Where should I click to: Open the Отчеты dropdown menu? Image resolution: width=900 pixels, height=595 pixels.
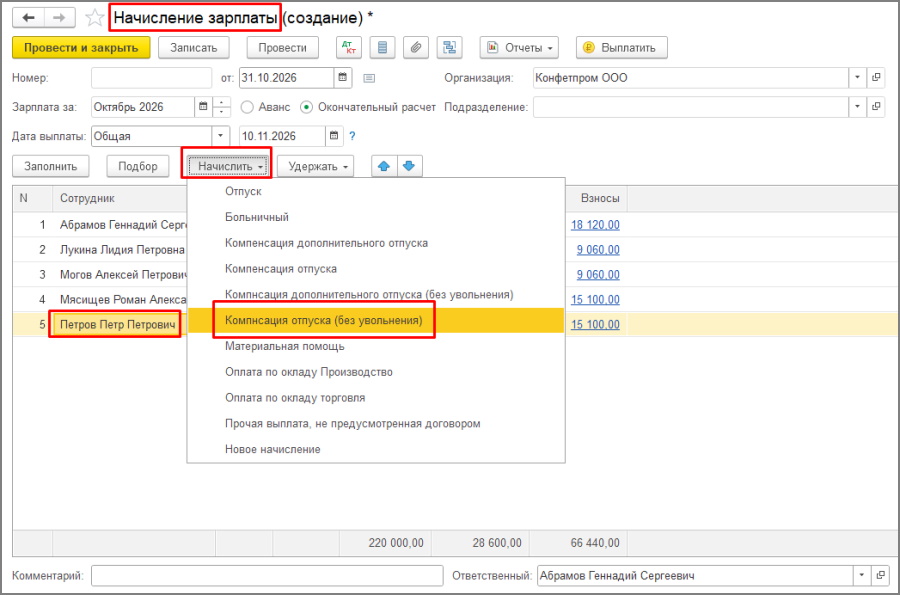(519, 48)
